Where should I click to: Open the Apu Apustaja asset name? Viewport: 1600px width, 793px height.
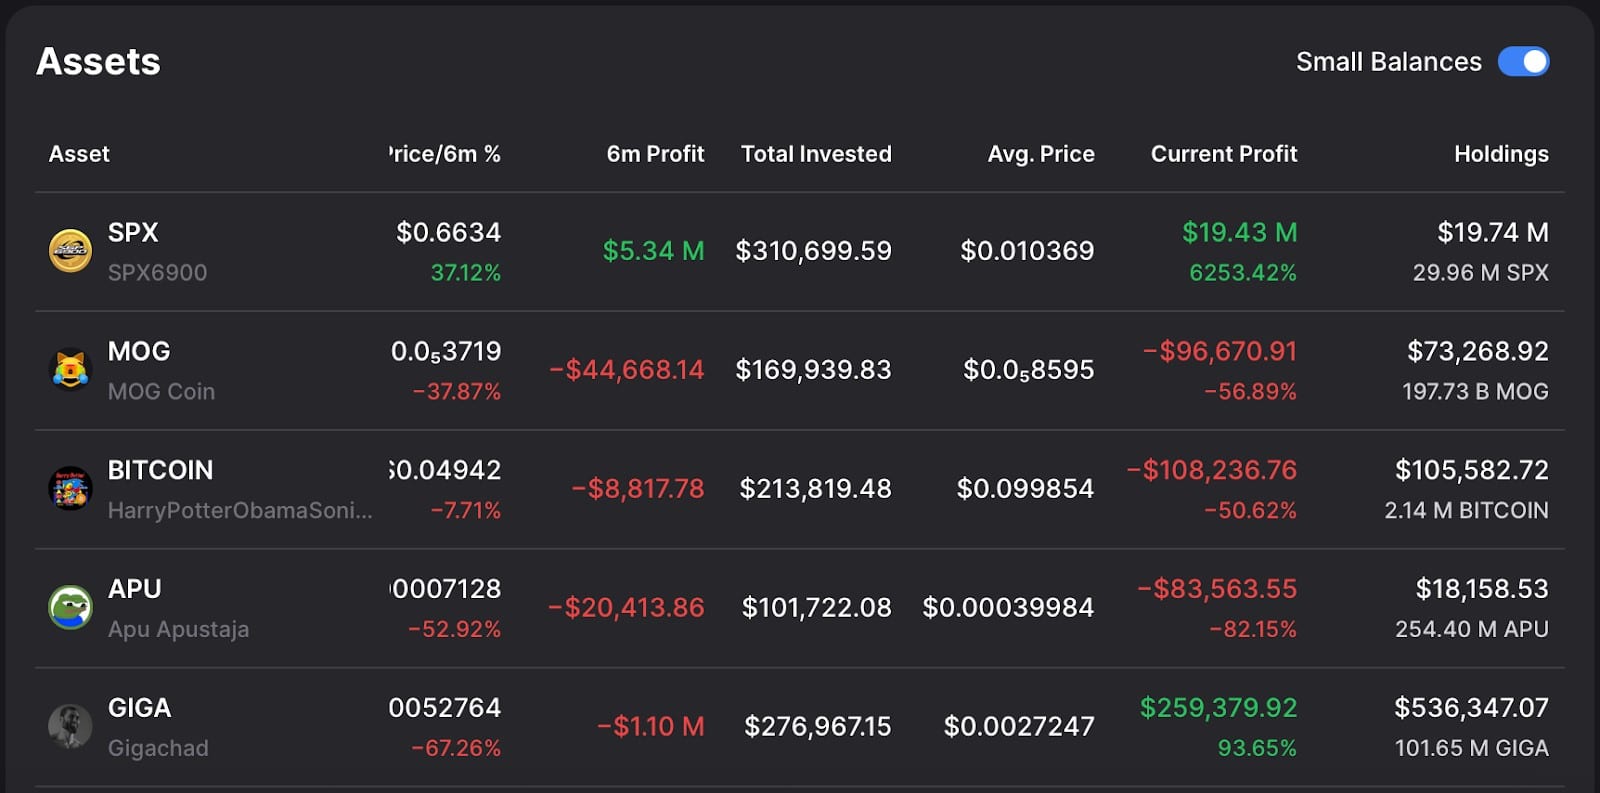click(178, 630)
